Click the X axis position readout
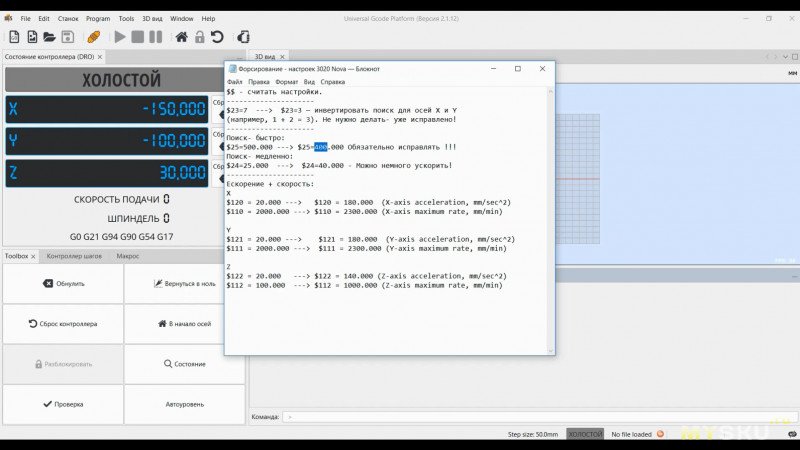The width and height of the screenshot is (800, 450). pos(107,109)
